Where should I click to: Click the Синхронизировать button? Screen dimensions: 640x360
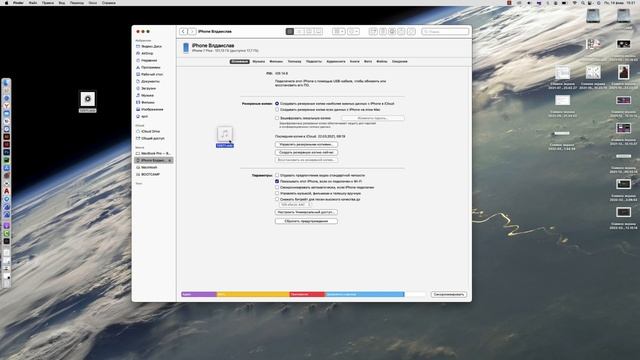point(449,294)
